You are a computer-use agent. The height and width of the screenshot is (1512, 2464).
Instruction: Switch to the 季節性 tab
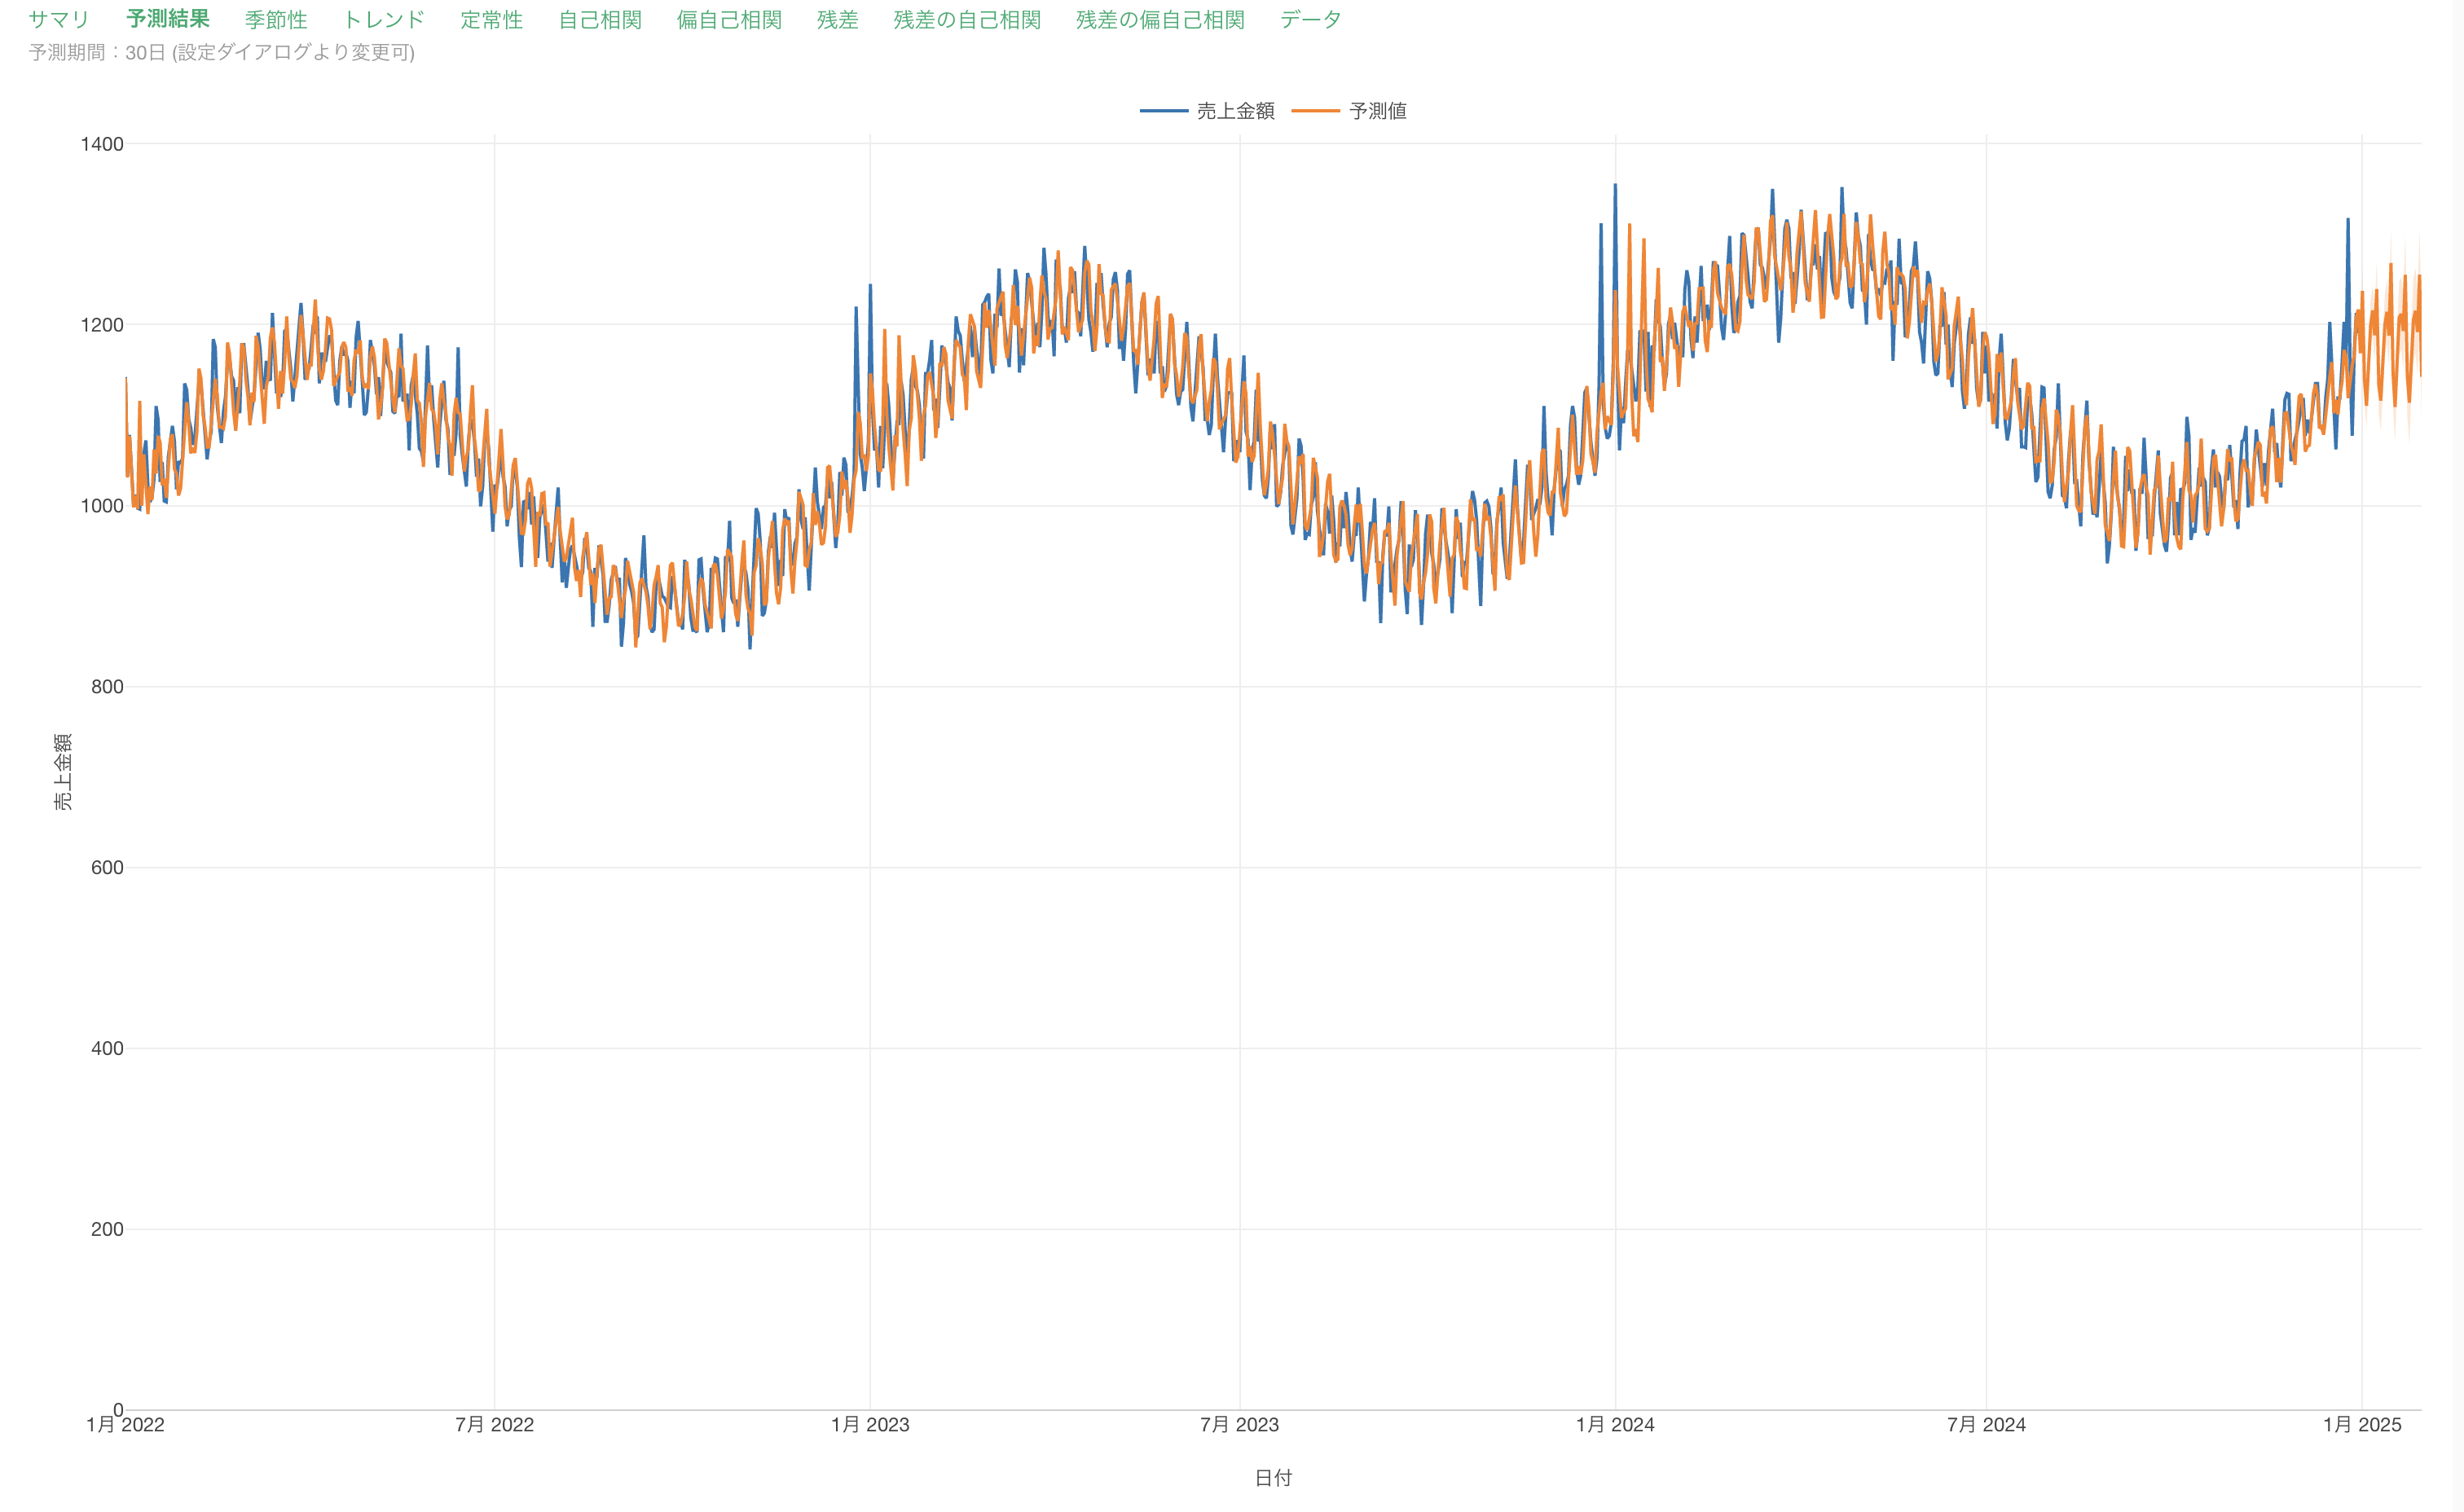[x=276, y=20]
